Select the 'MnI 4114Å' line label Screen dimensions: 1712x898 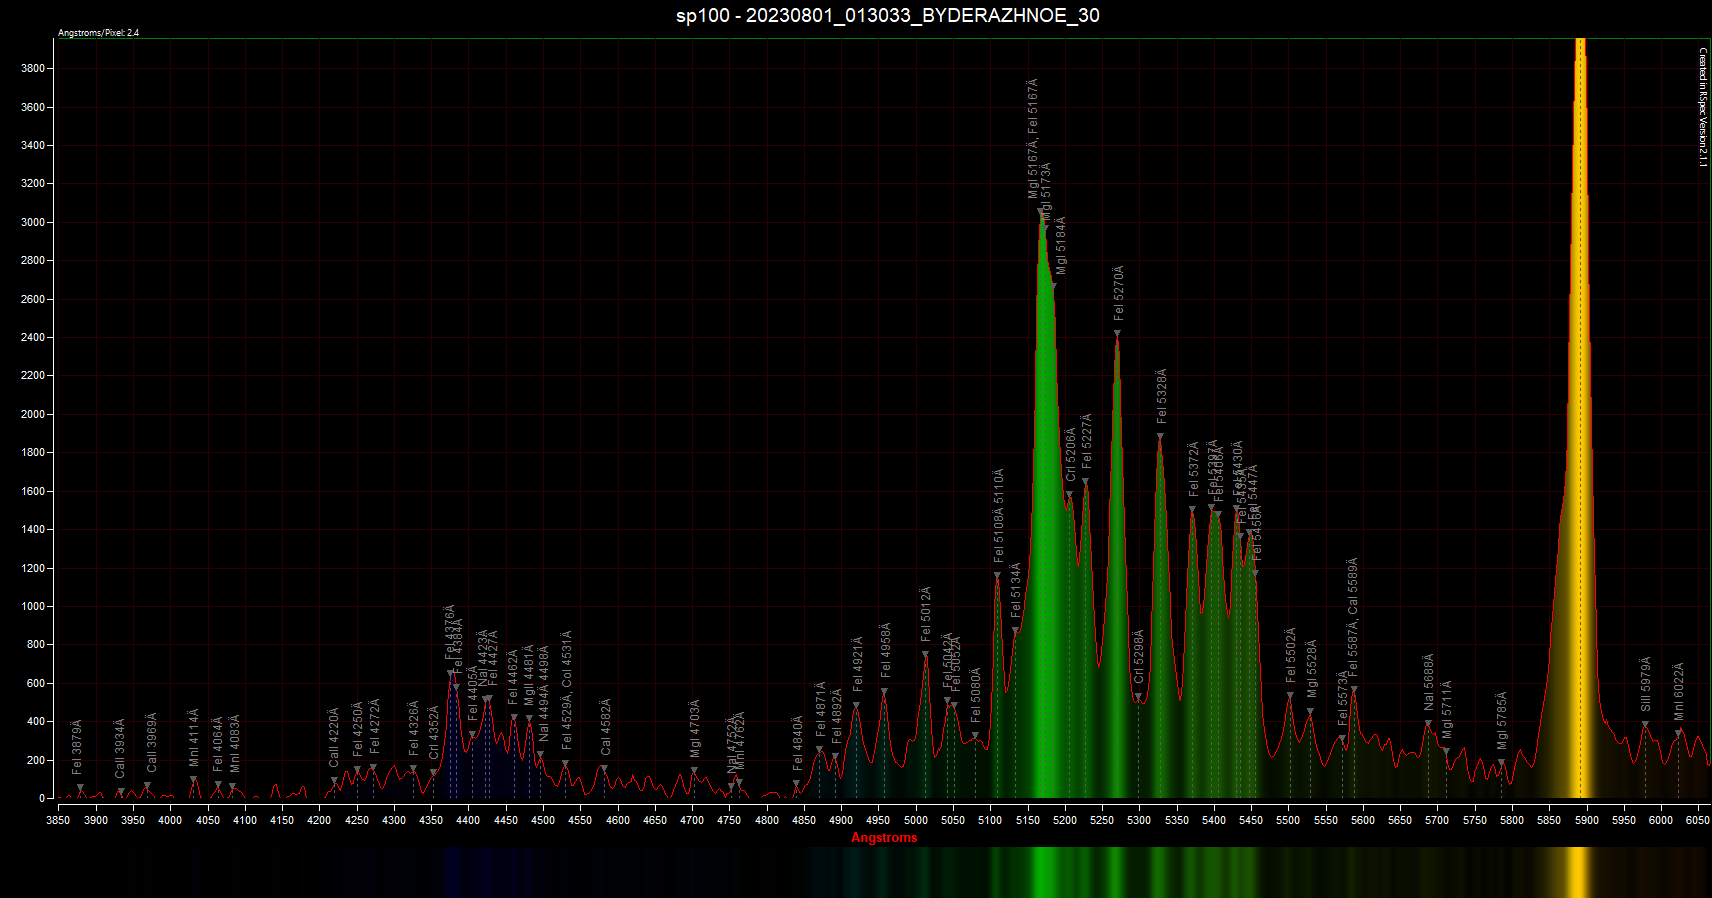point(194,738)
